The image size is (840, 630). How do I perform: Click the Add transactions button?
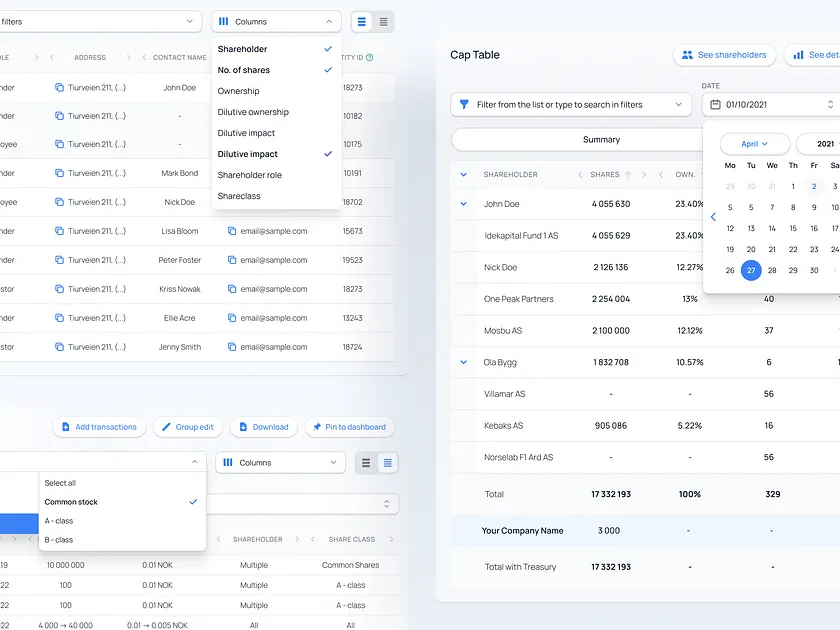(99, 427)
